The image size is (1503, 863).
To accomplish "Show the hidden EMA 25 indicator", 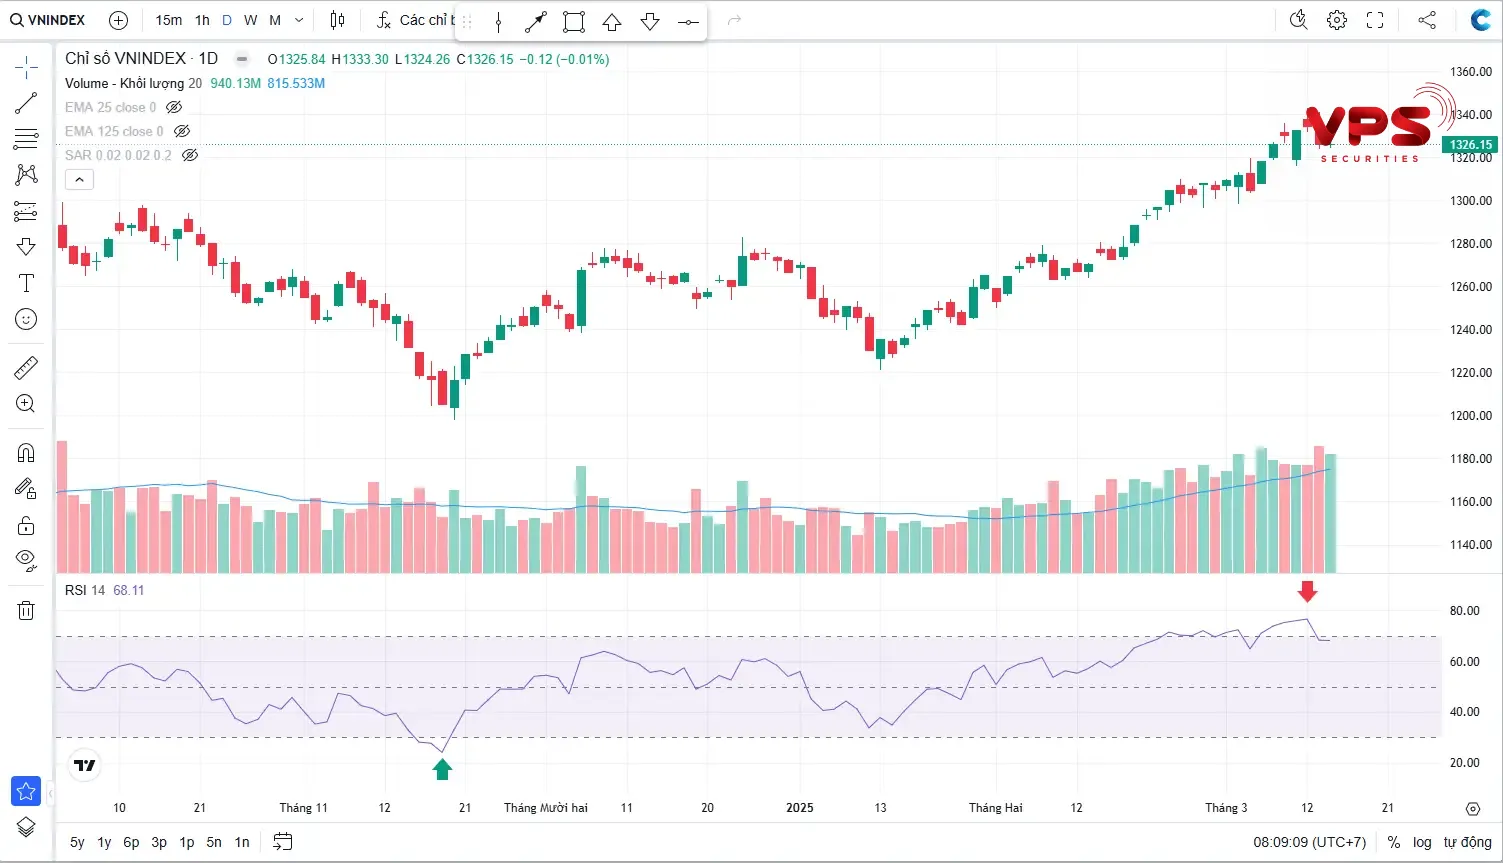I will tap(174, 107).
